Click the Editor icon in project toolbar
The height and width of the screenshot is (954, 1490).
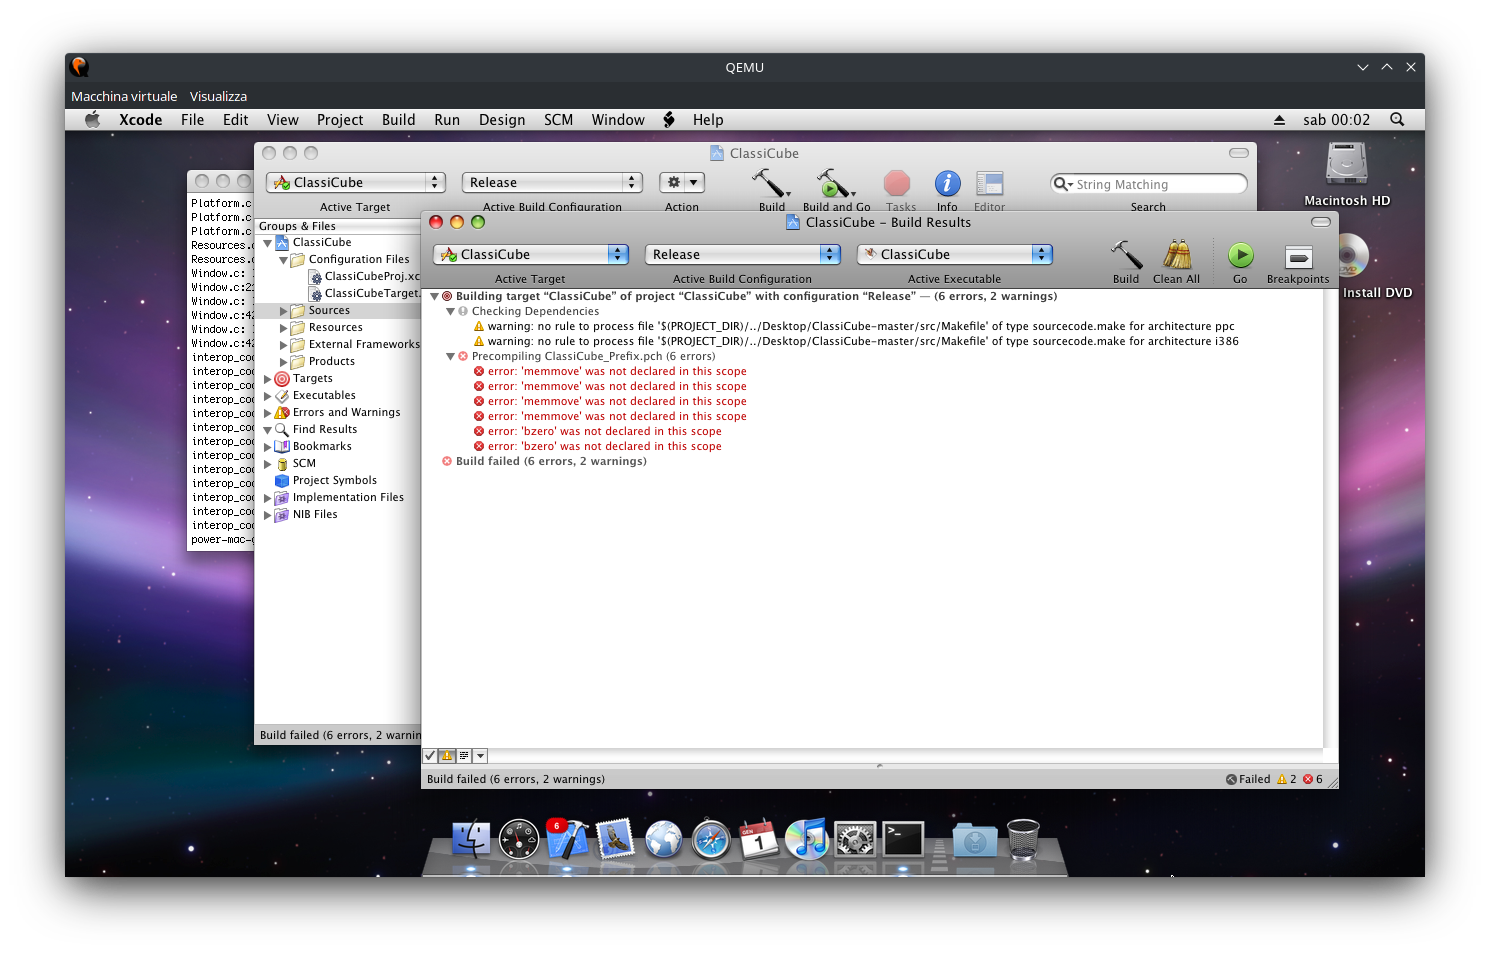pos(989,183)
